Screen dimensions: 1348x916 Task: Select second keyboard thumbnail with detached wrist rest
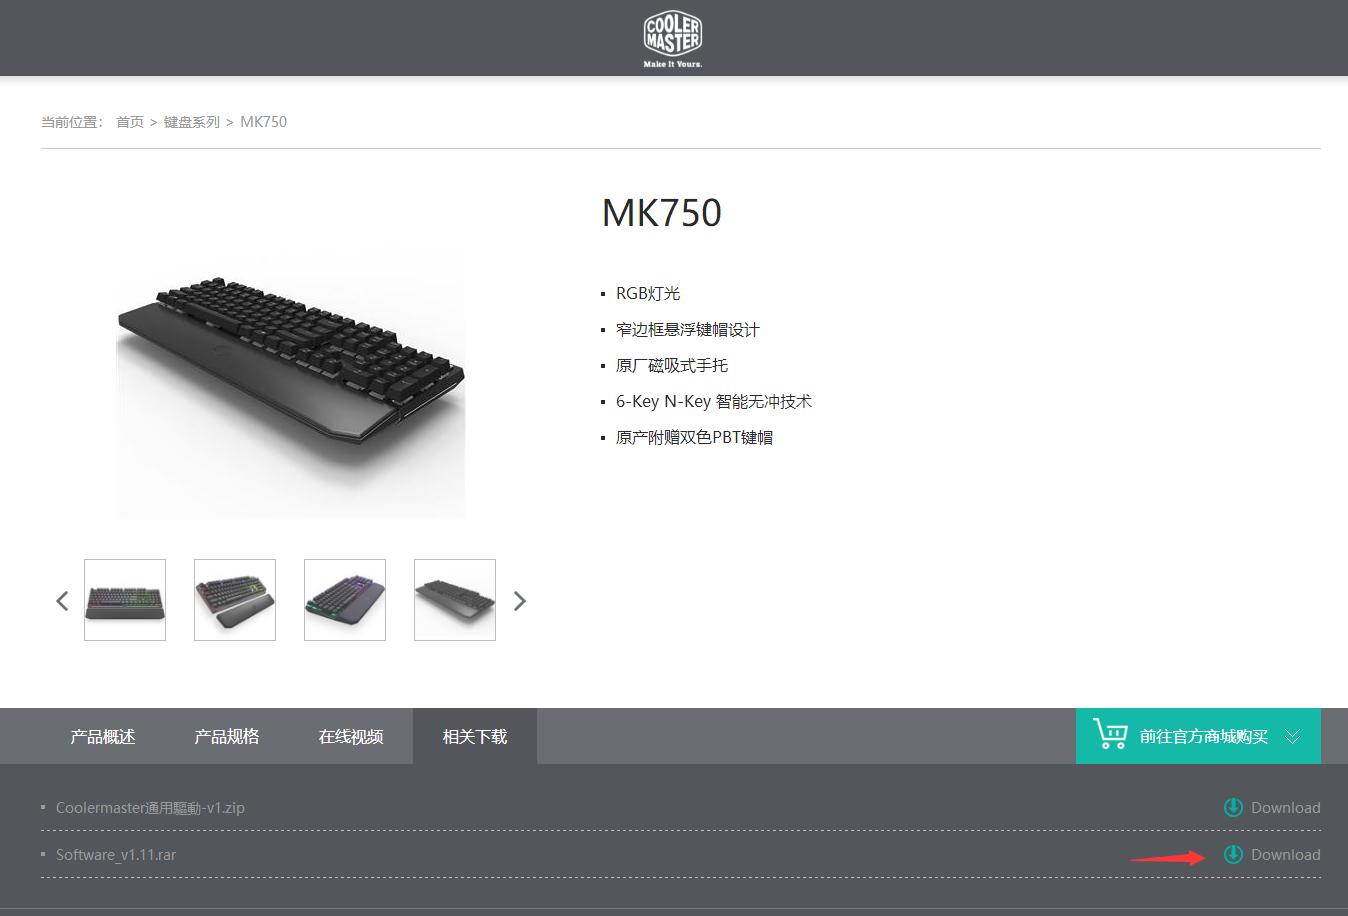click(x=235, y=600)
